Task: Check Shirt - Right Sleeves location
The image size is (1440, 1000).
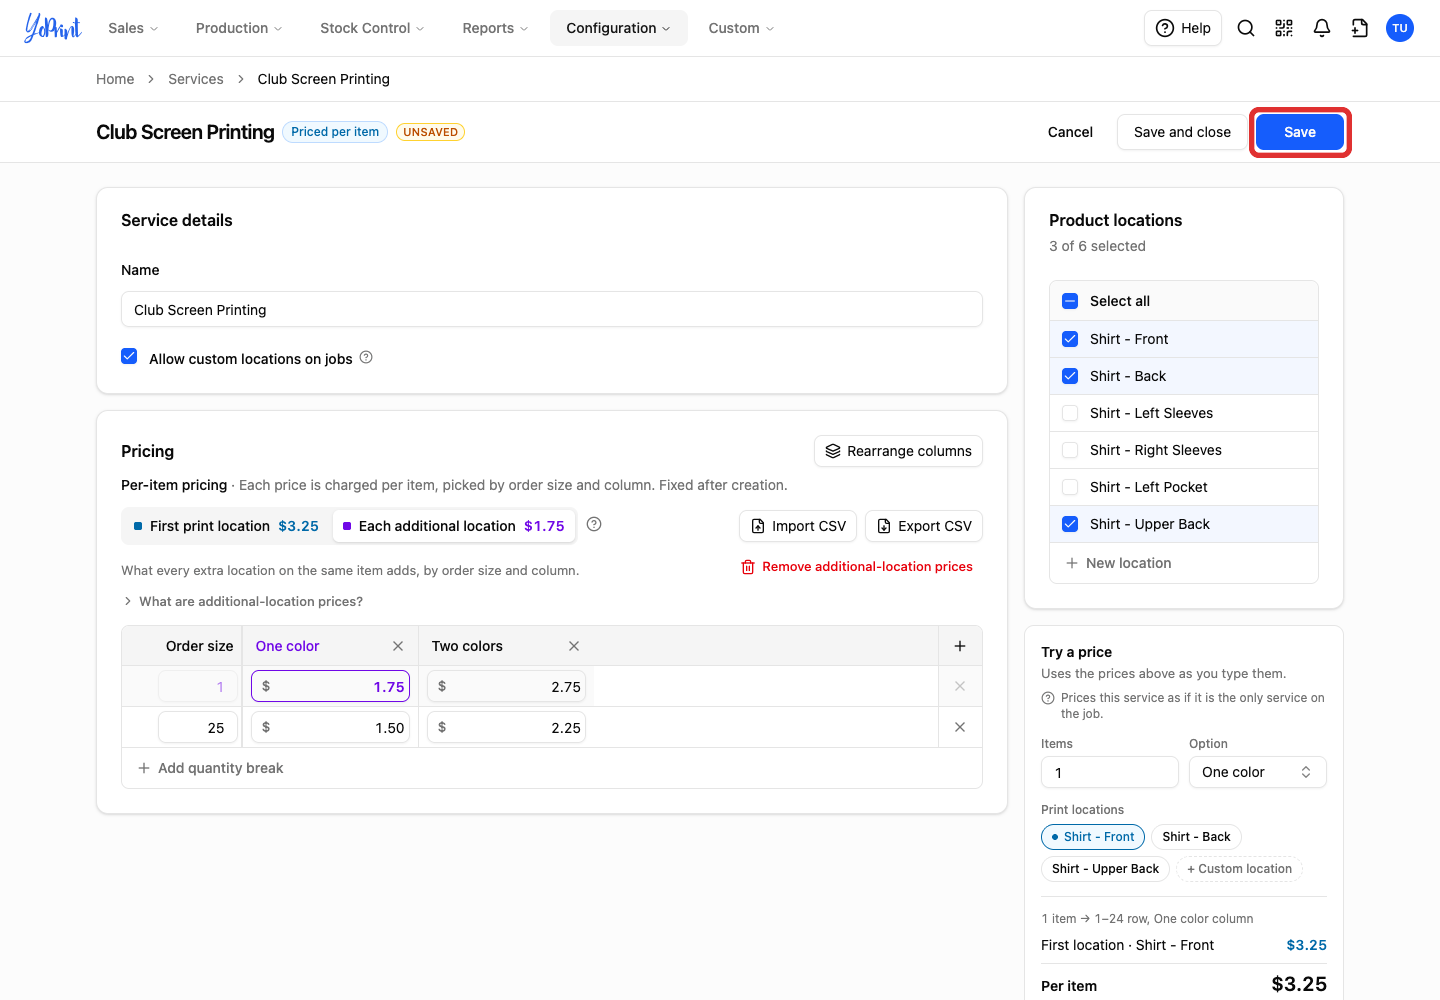Action: click(x=1070, y=450)
